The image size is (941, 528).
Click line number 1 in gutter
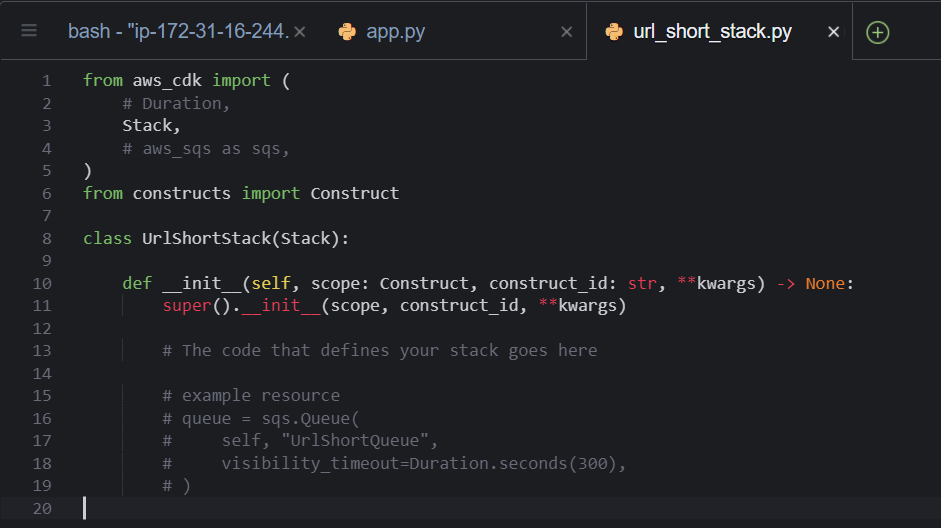(47, 80)
